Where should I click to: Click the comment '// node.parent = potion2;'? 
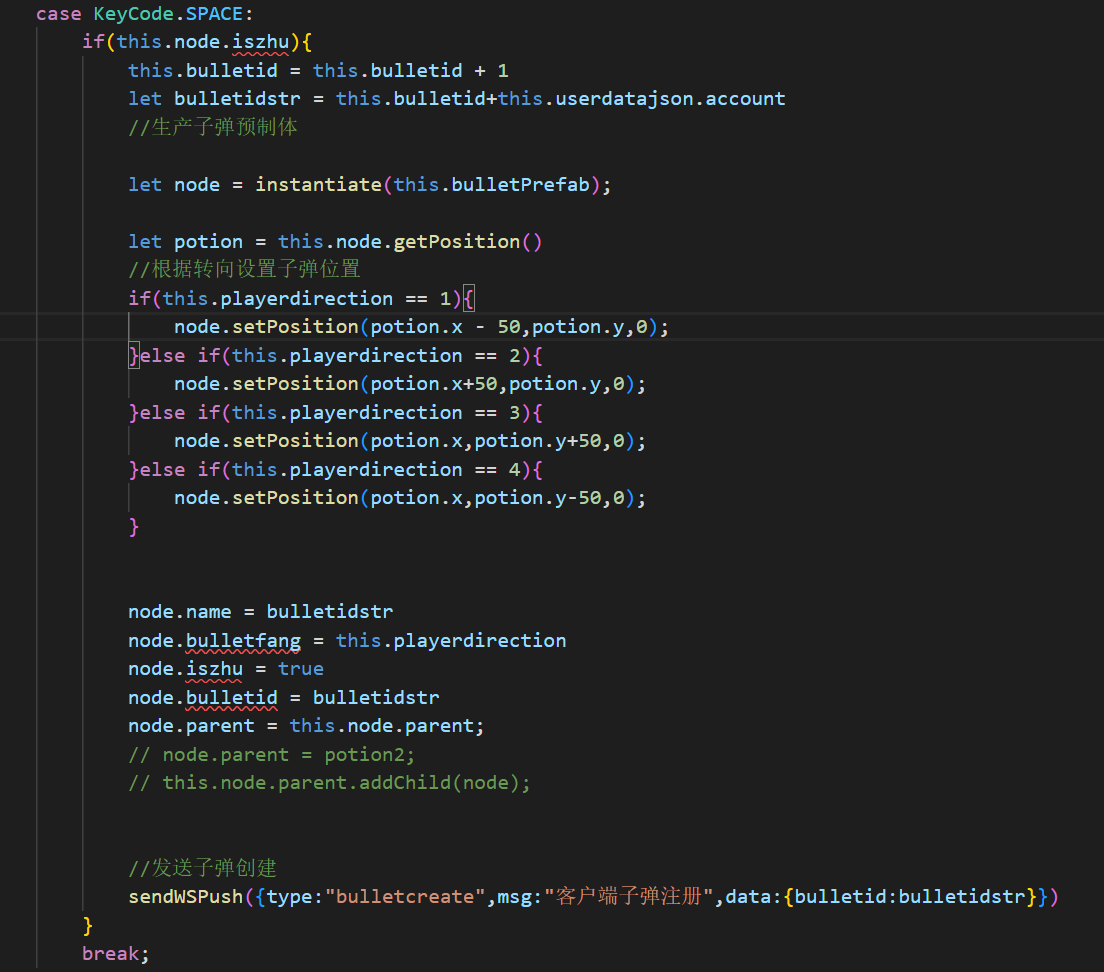(272, 755)
